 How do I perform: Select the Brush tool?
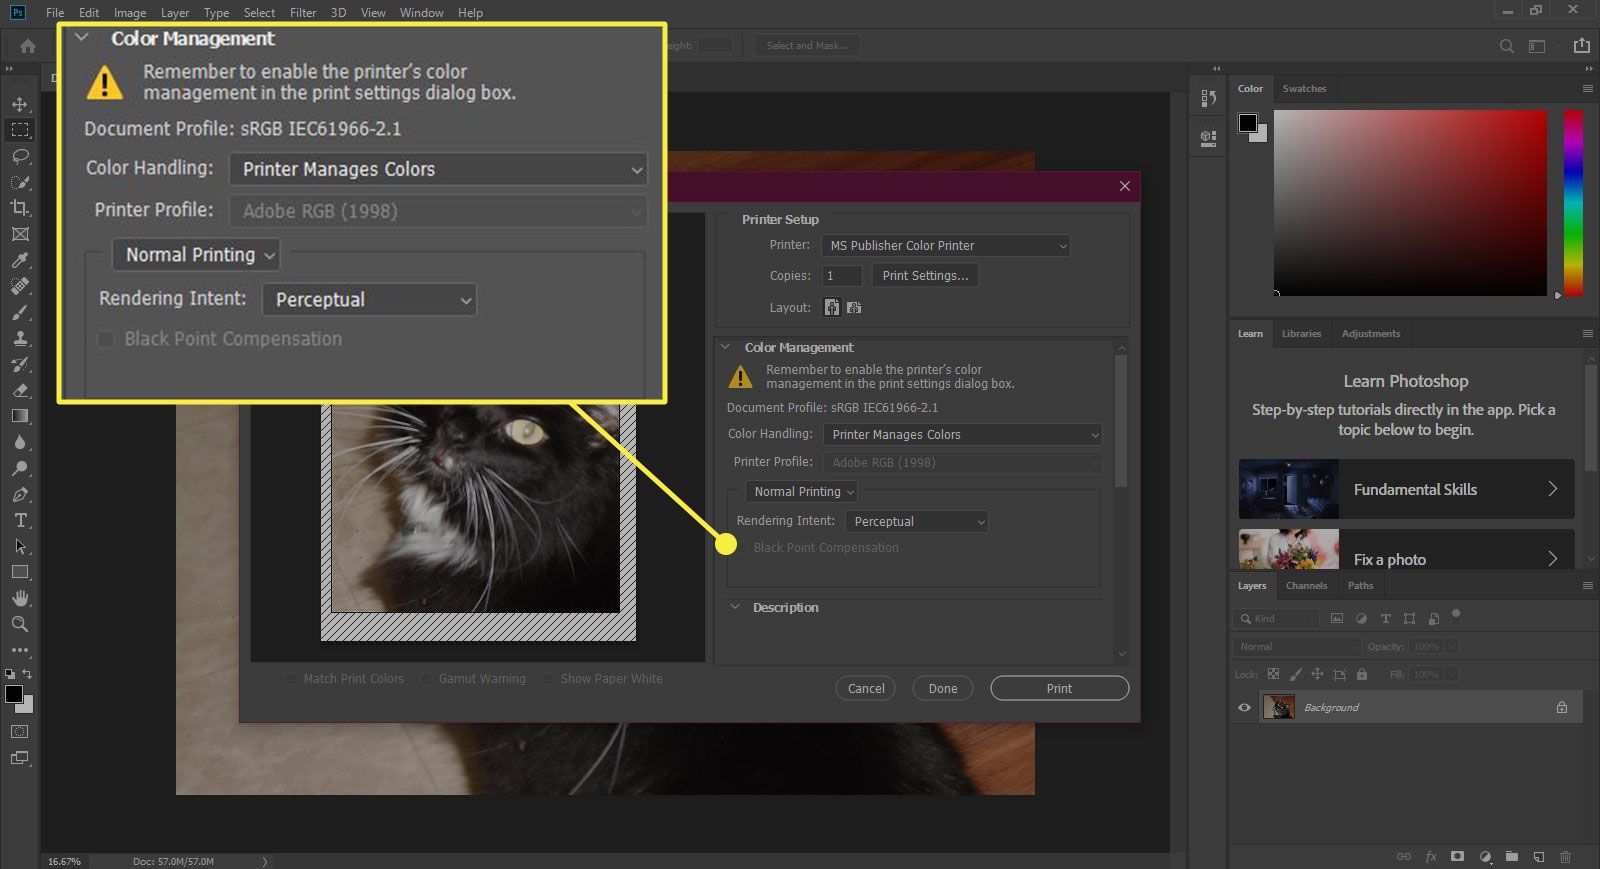pyautogui.click(x=20, y=312)
